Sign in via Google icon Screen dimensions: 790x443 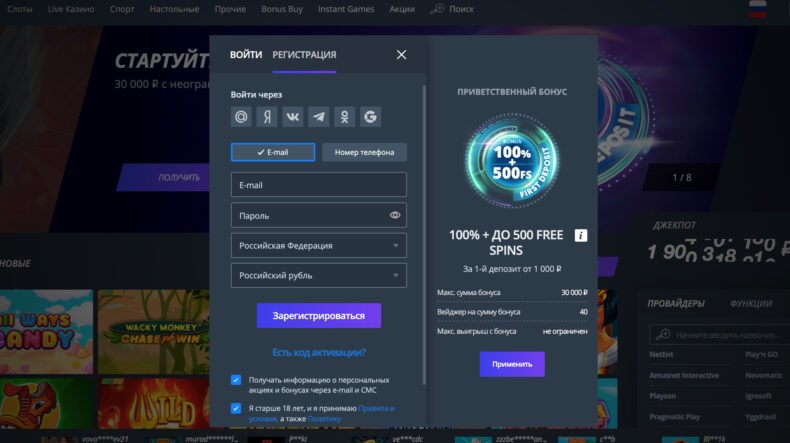(x=370, y=117)
